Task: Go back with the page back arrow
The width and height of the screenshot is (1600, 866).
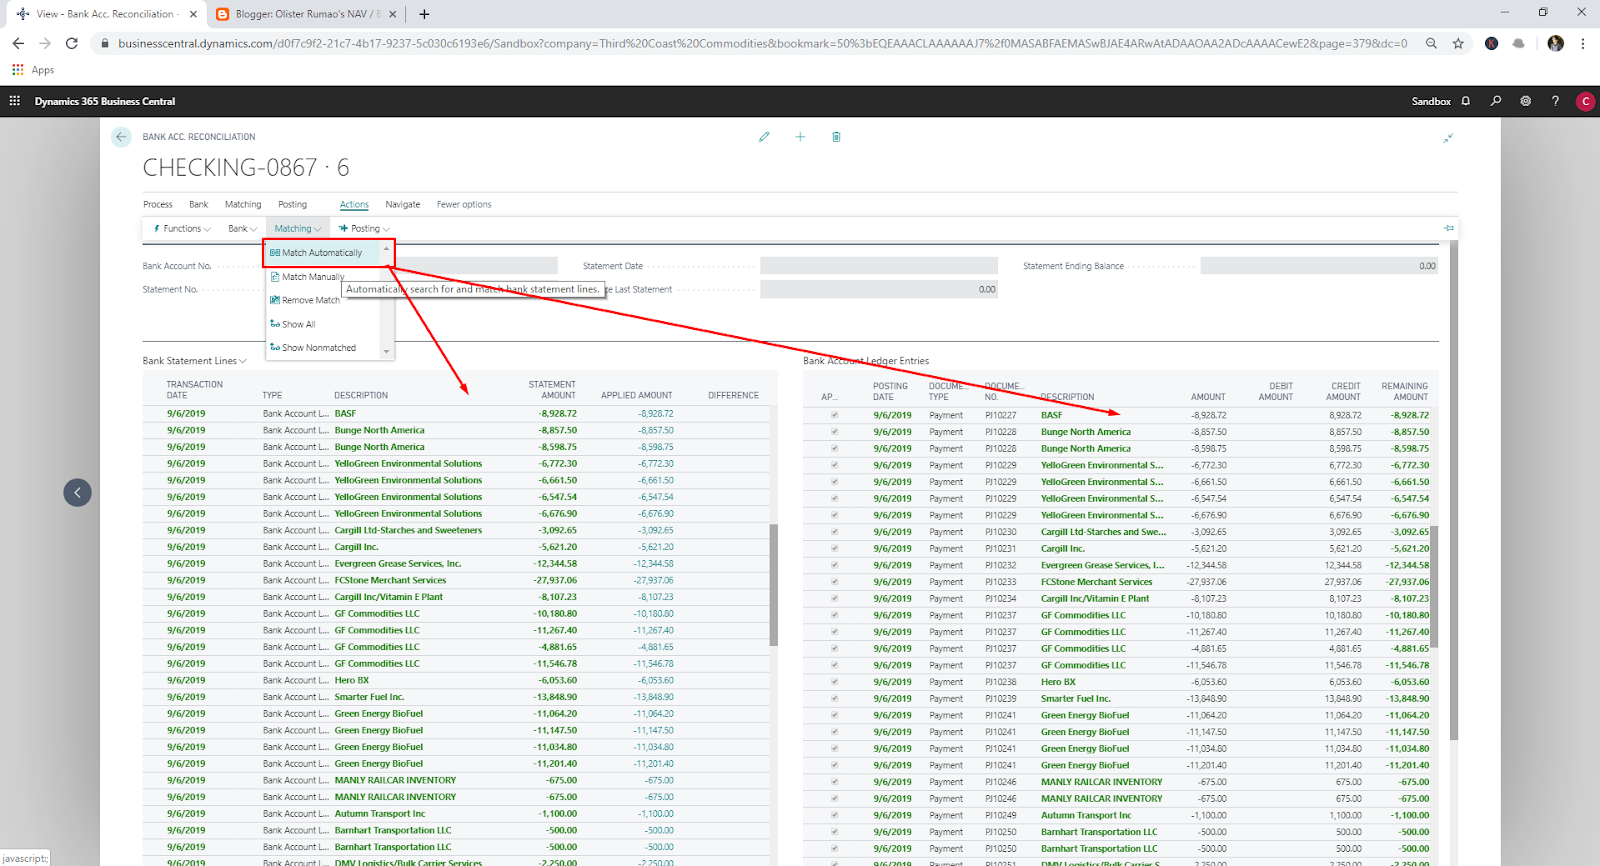Action: click(121, 137)
